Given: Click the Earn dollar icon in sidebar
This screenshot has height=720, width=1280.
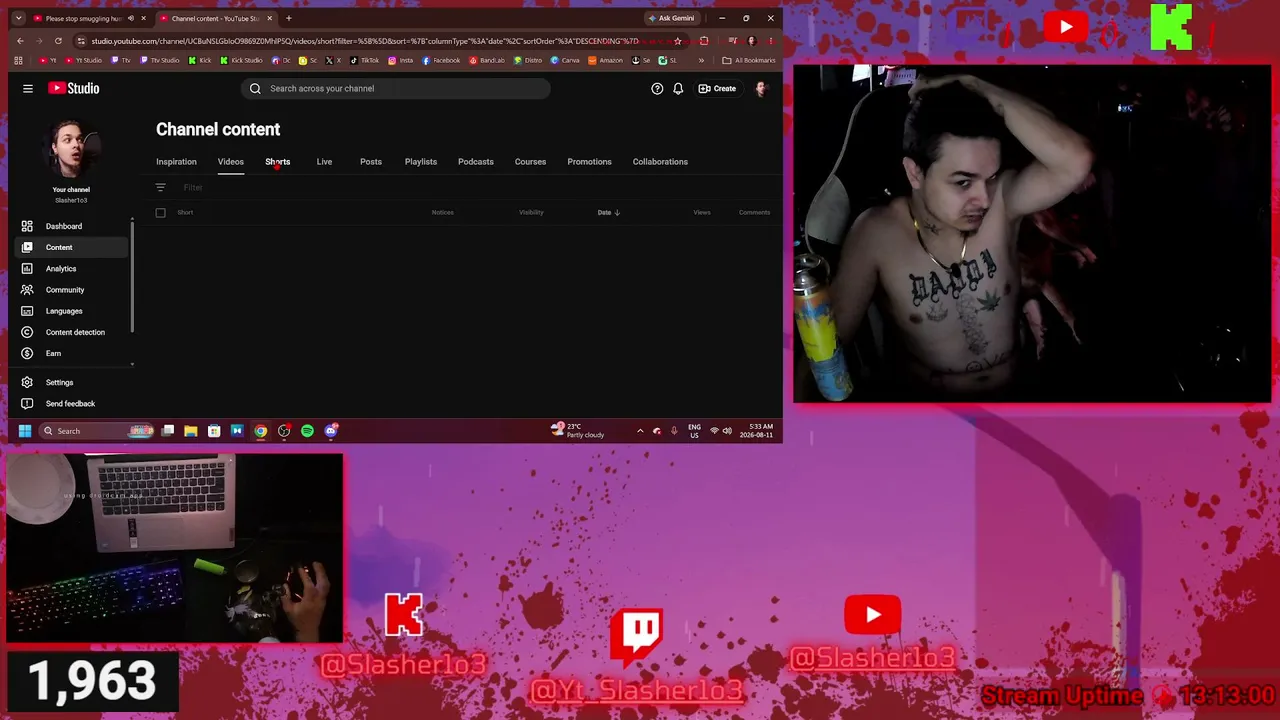Looking at the screenshot, I should [27, 353].
